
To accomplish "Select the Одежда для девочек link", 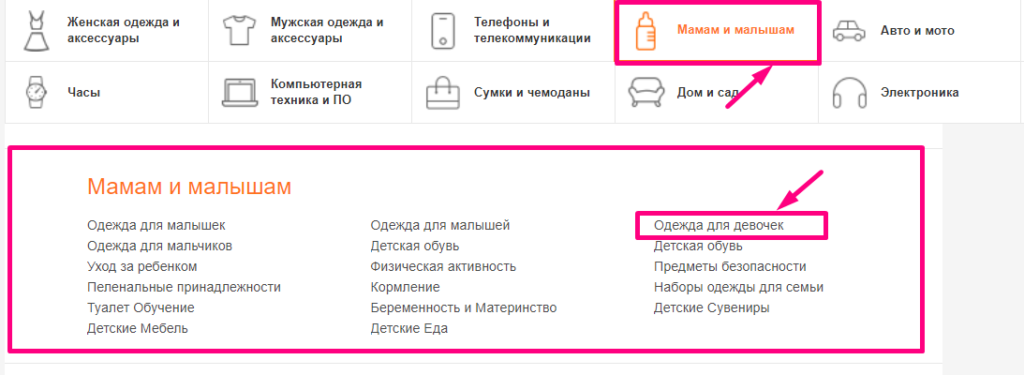I will (718, 225).
